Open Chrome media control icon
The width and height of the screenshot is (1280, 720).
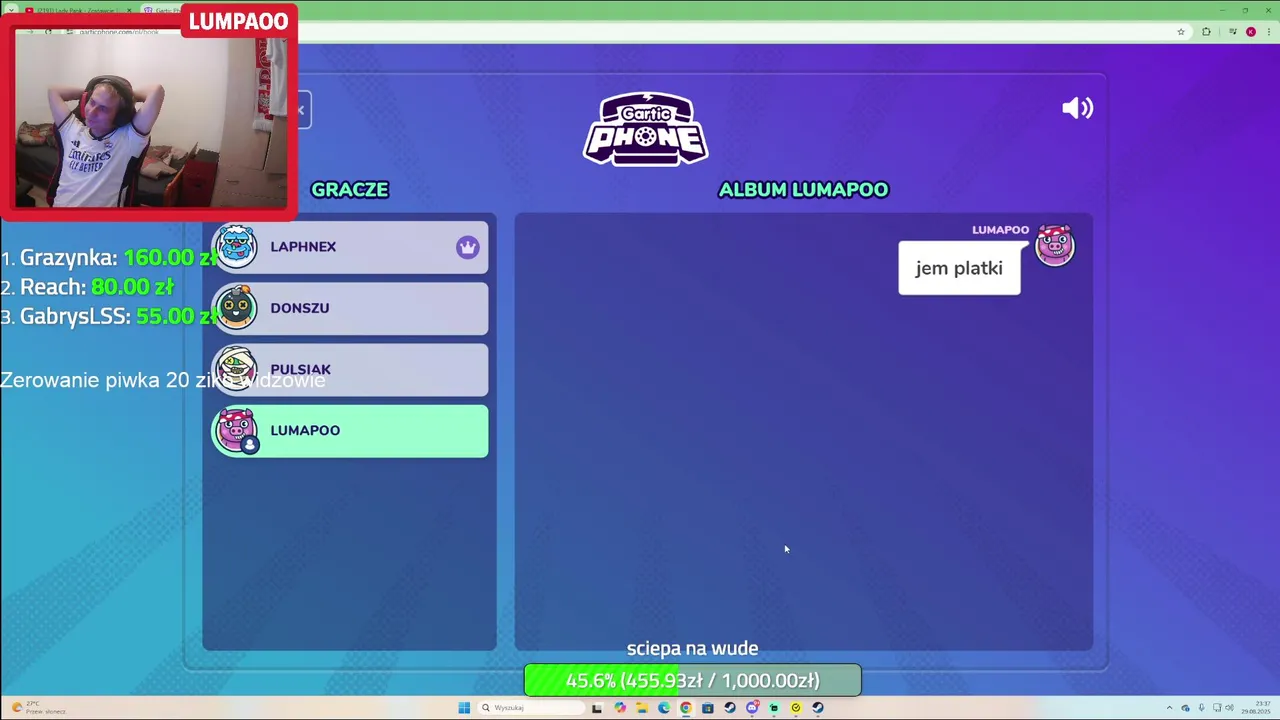pos(1233,32)
